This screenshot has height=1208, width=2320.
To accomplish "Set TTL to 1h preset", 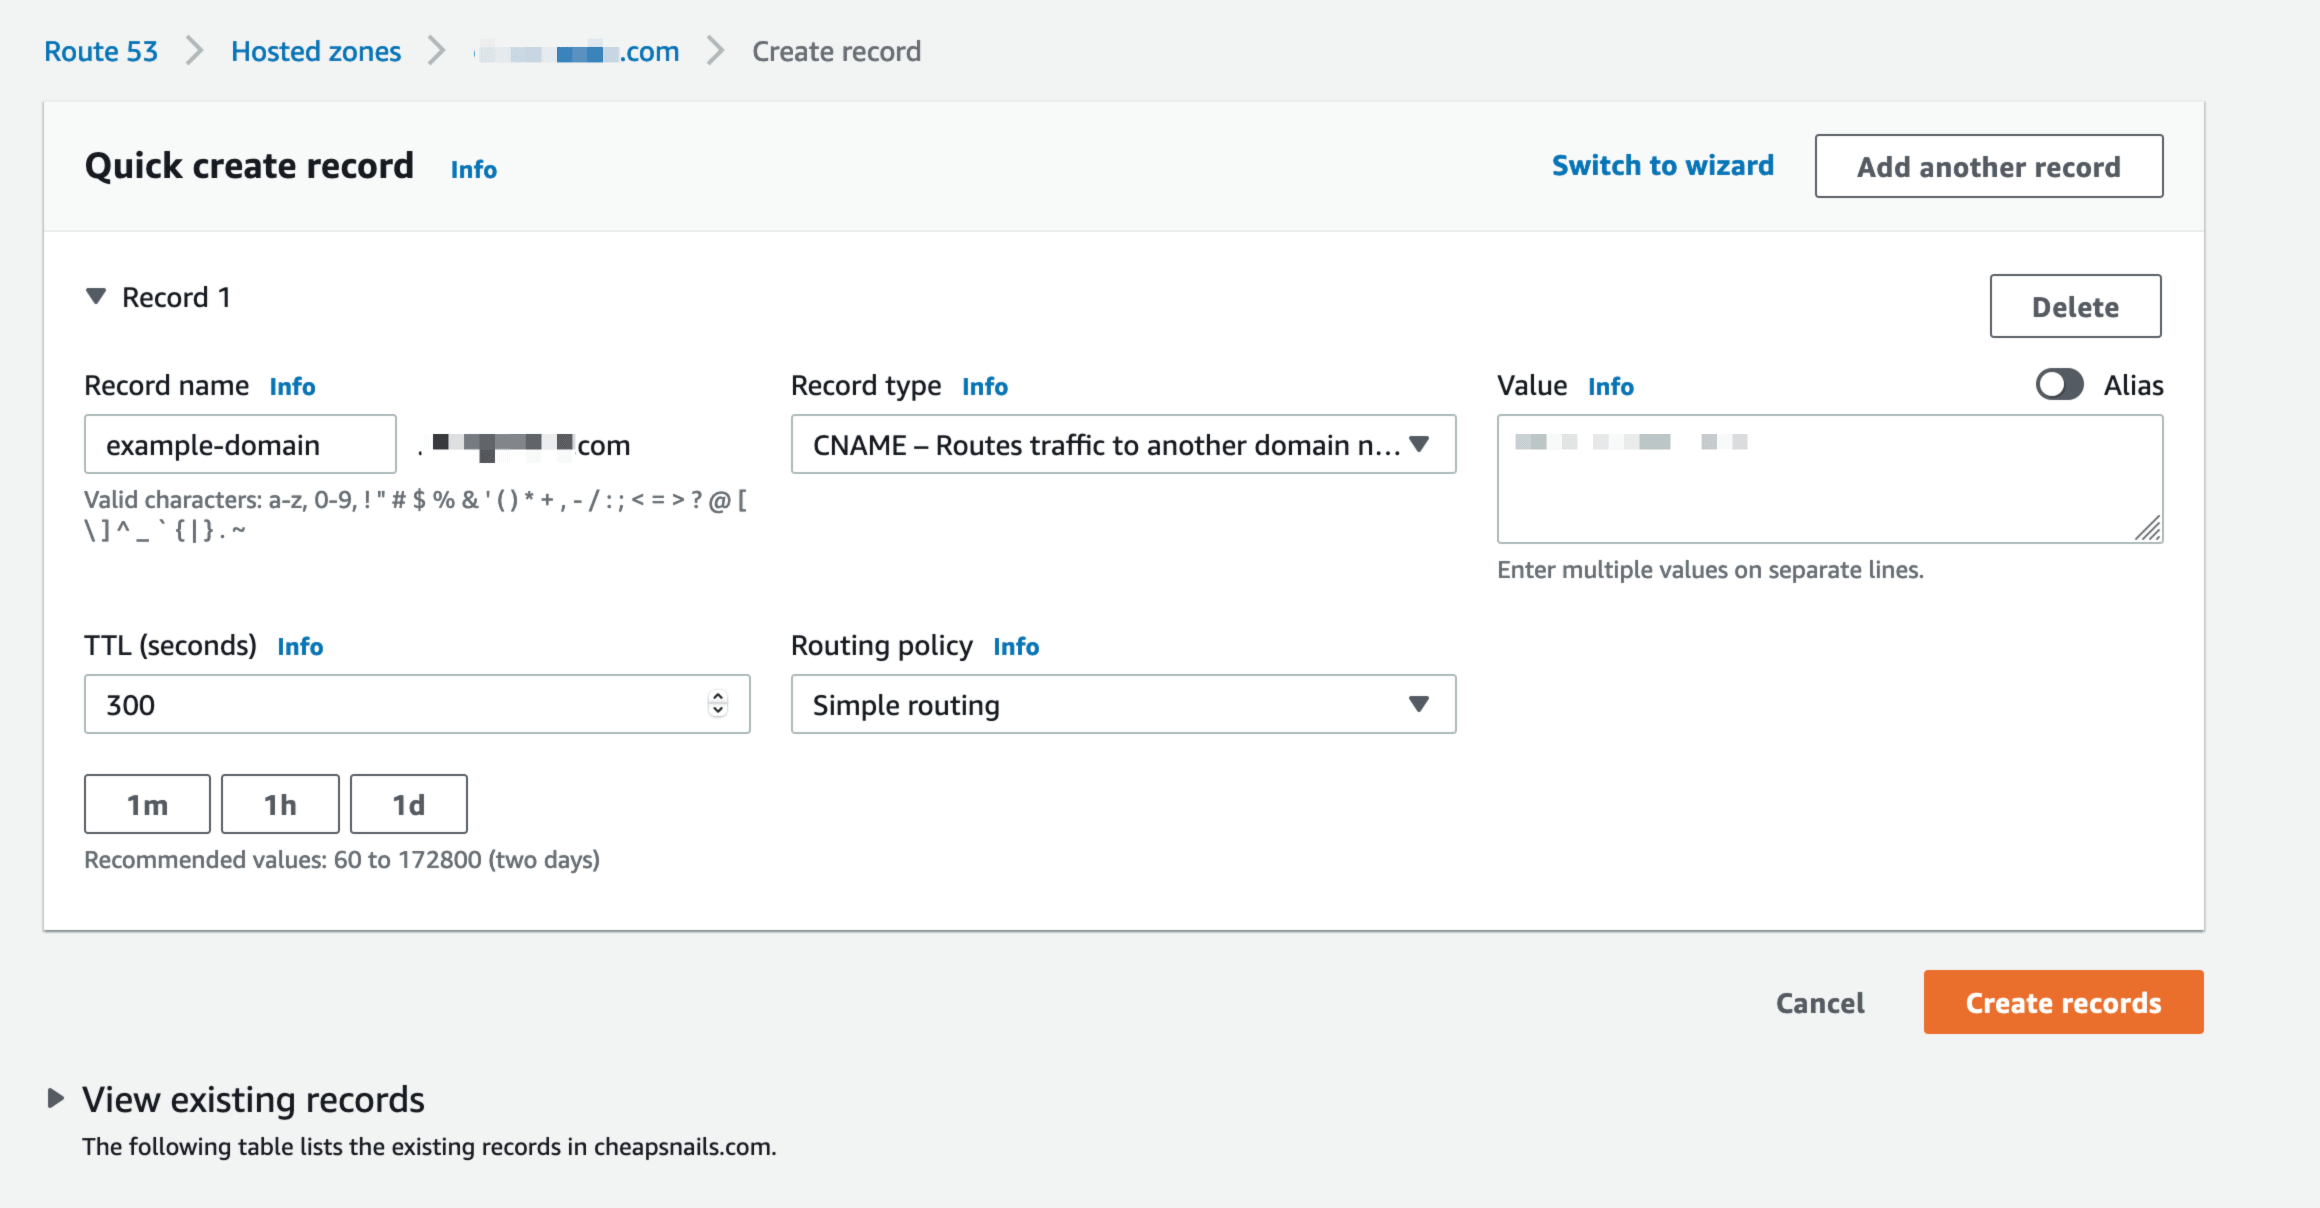I will 280,804.
